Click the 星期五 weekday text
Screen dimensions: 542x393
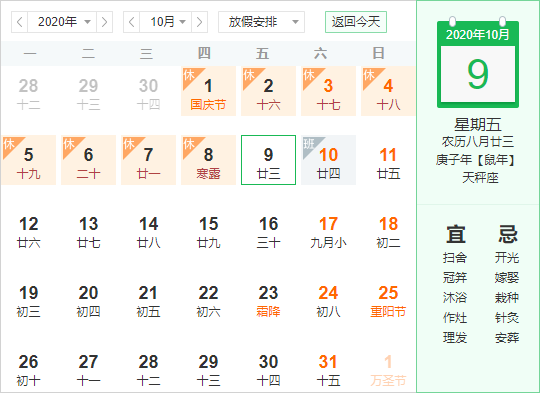(x=478, y=125)
